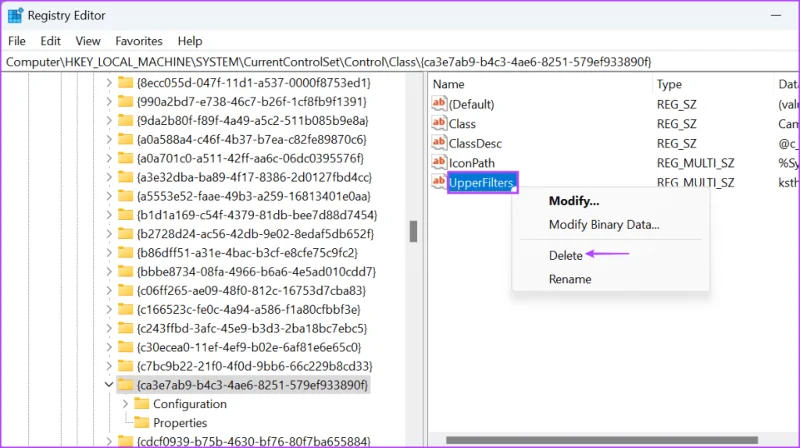The height and width of the screenshot is (448, 800).
Task: Select the Configuration subkey label
Action: (190, 404)
